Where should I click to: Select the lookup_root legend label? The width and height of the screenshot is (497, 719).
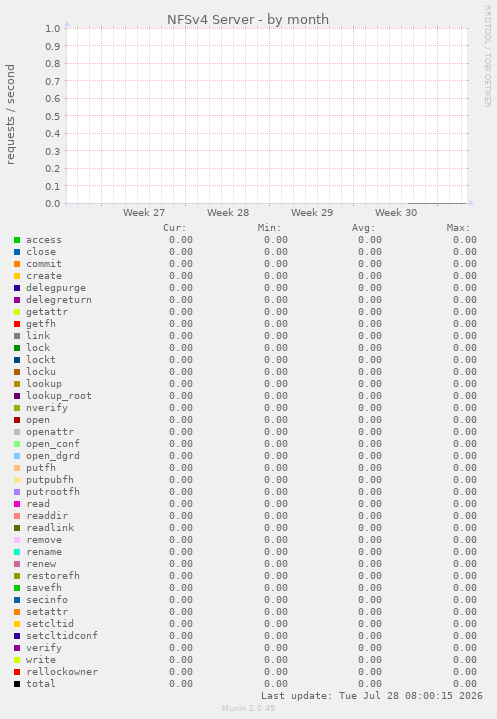(x=59, y=396)
